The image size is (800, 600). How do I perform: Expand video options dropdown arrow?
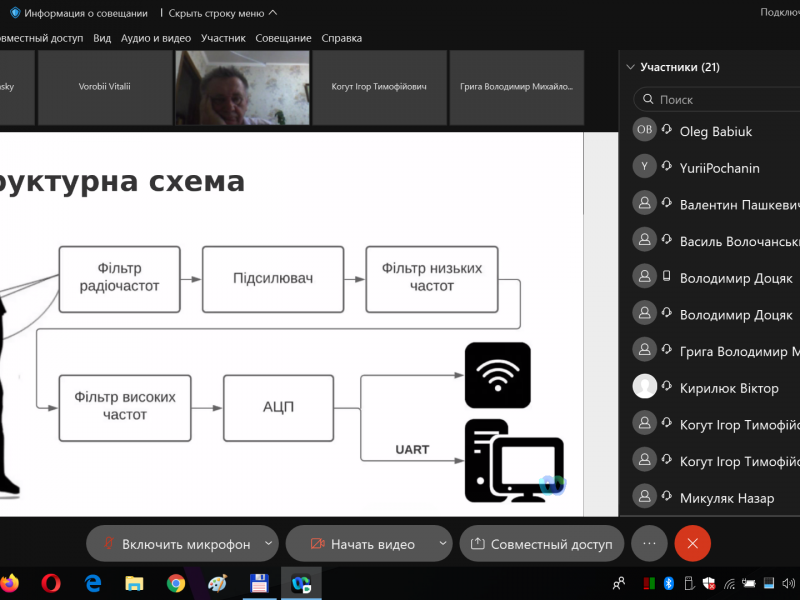point(443,544)
